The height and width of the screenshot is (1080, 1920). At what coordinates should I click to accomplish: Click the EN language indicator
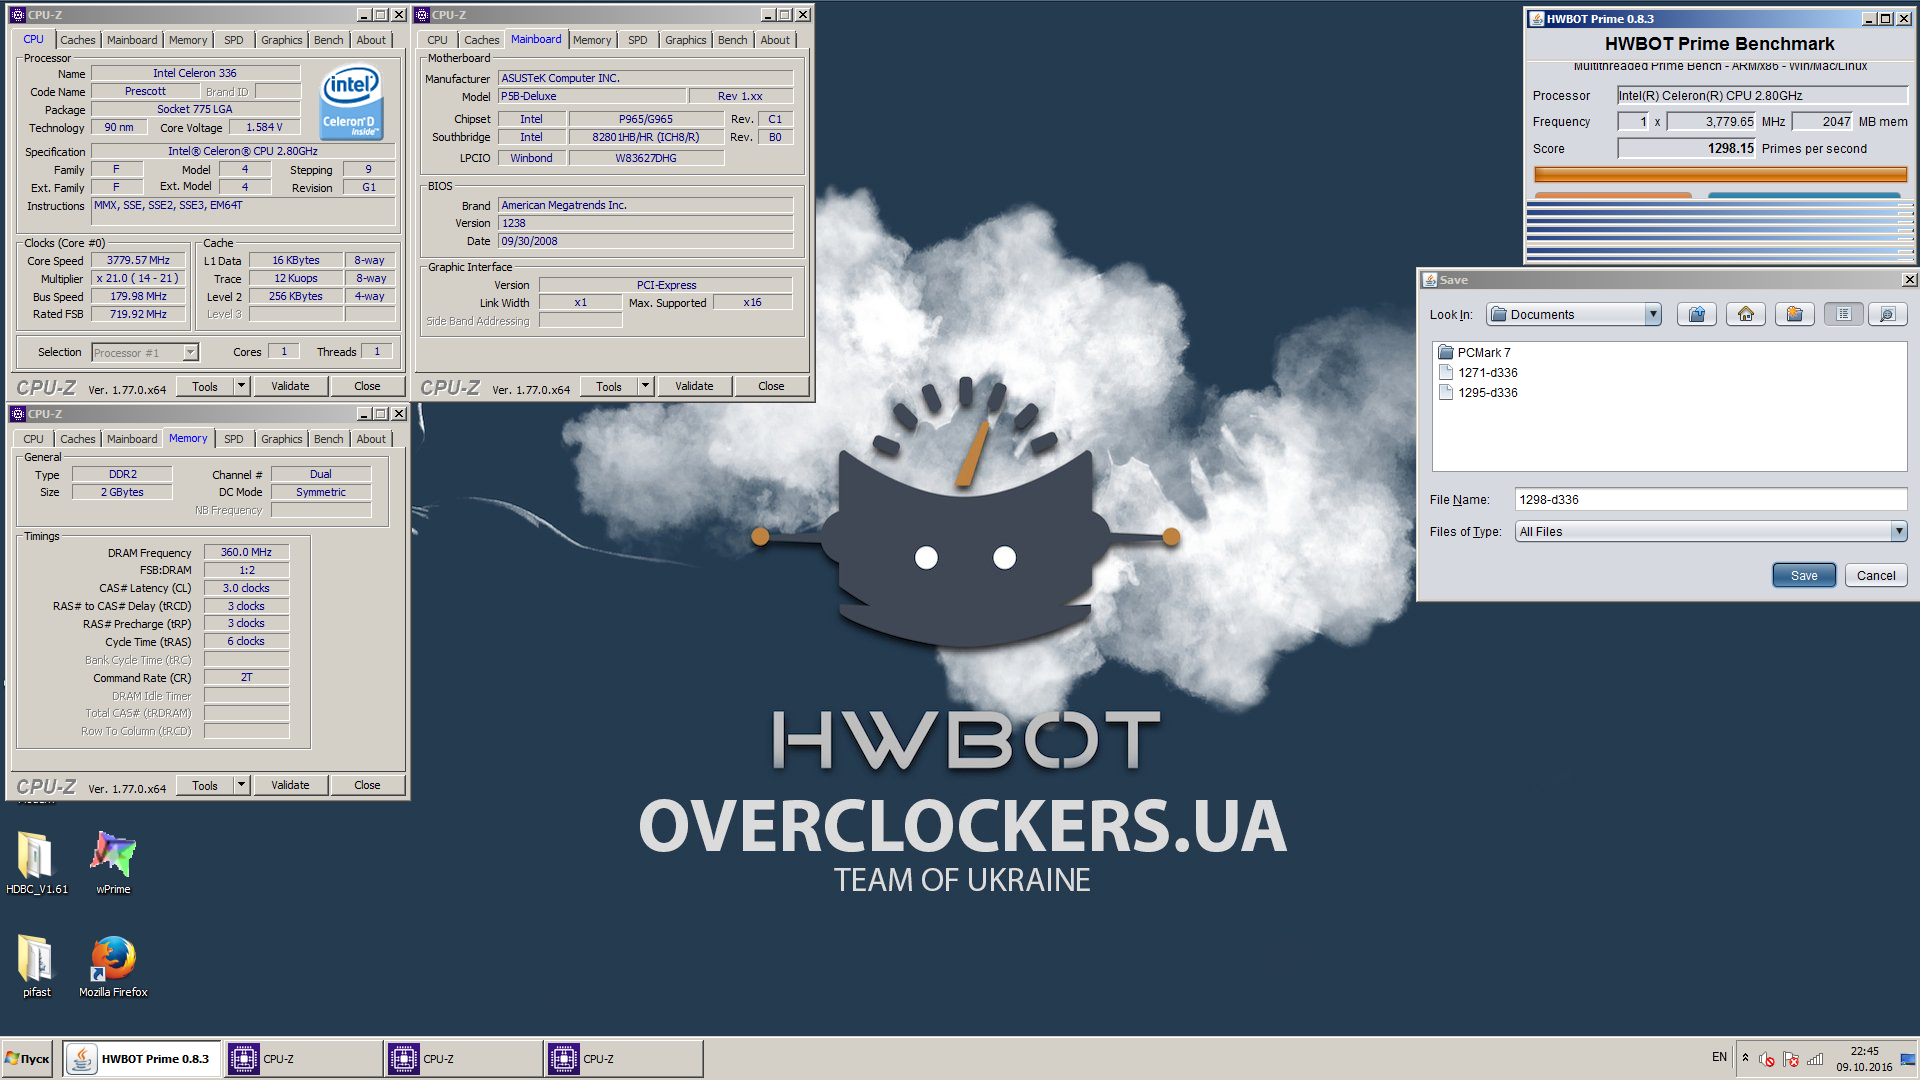click(1719, 1057)
